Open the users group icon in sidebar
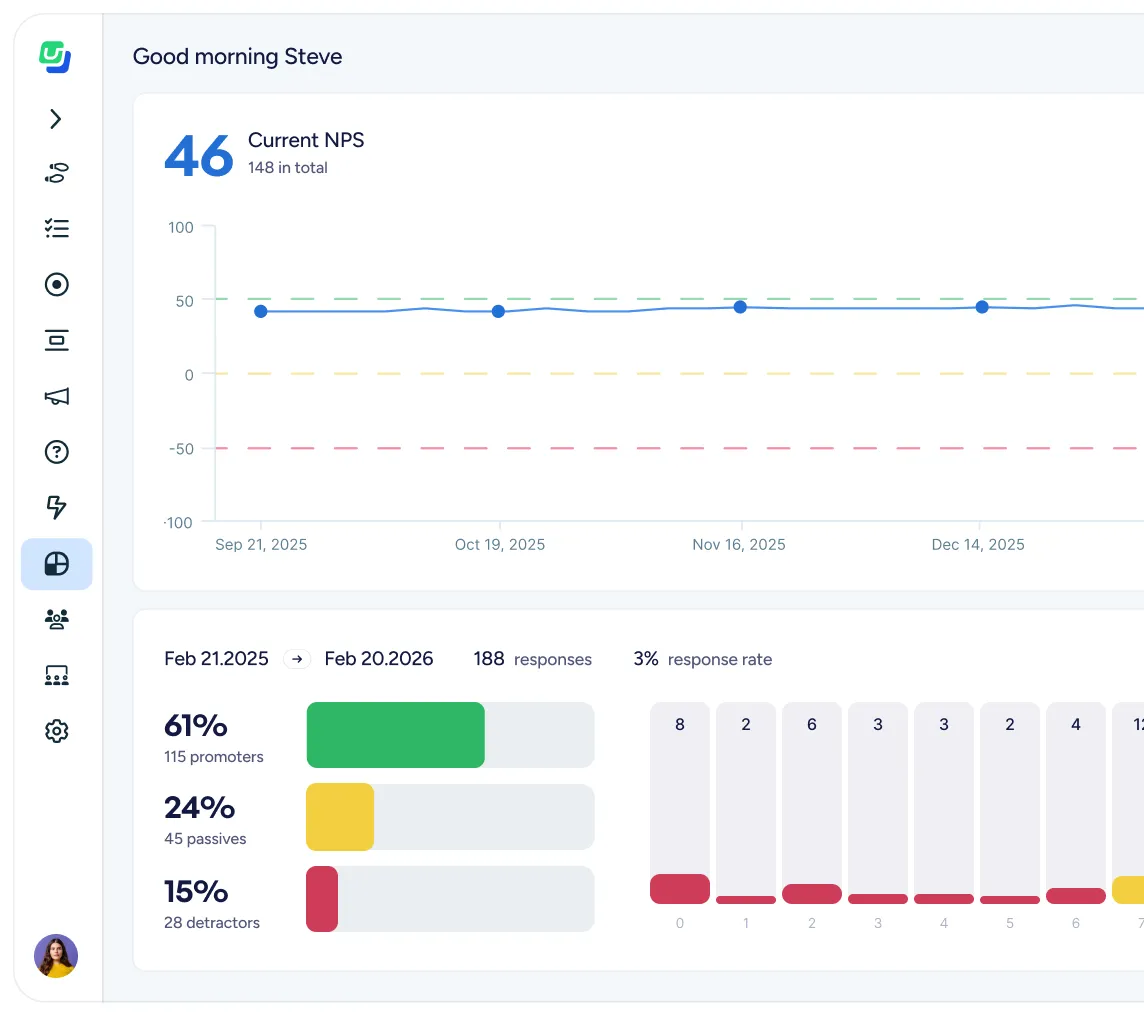The width and height of the screenshot is (1144, 1016). pyautogui.click(x=56, y=619)
